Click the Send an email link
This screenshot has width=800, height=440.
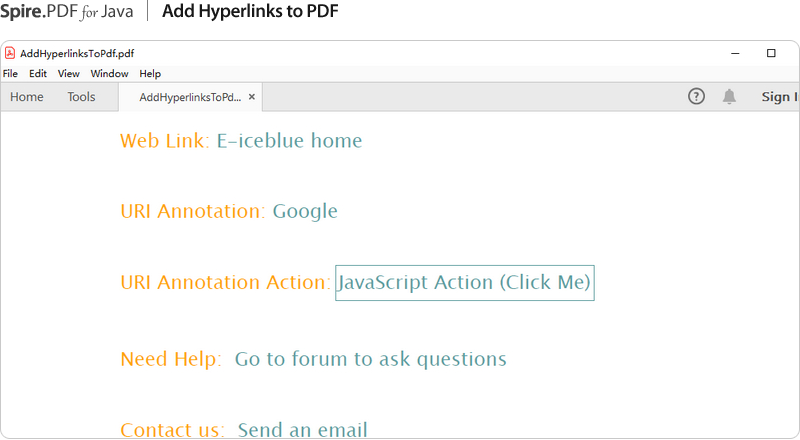pyautogui.click(x=302, y=430)
